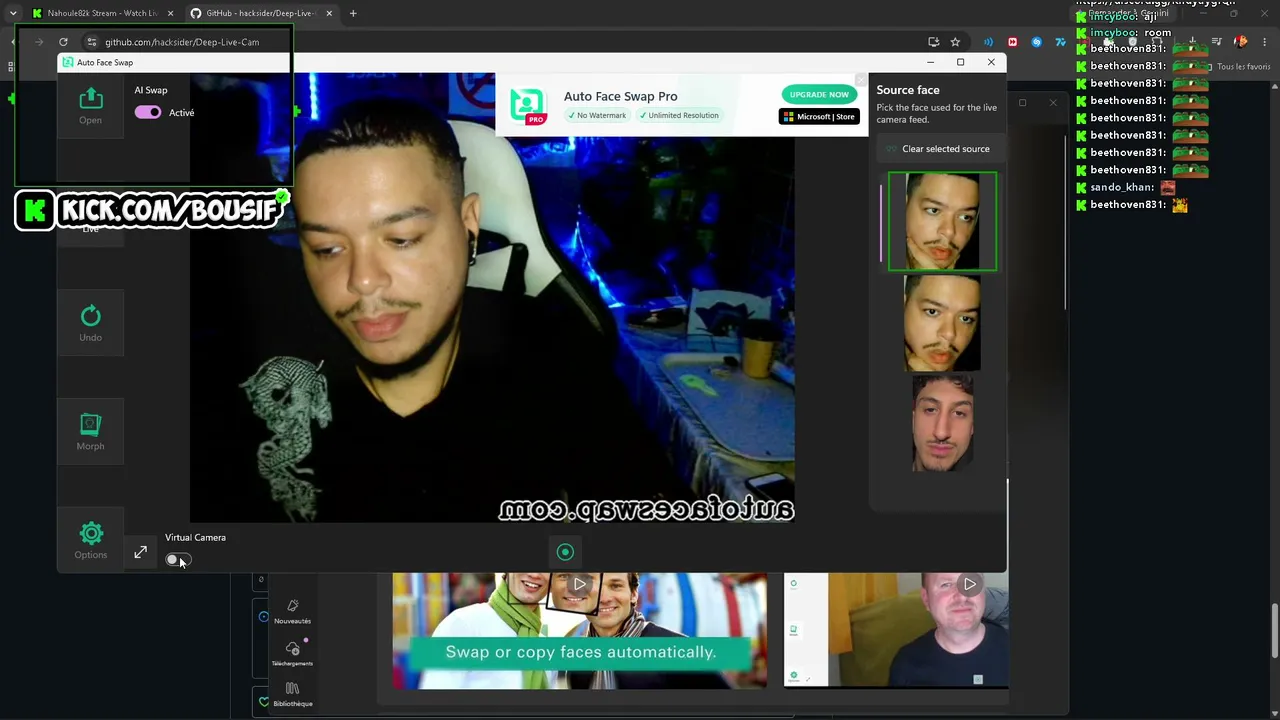
Task: Click the UPGRADE NOW button
Action: point(819,95)
